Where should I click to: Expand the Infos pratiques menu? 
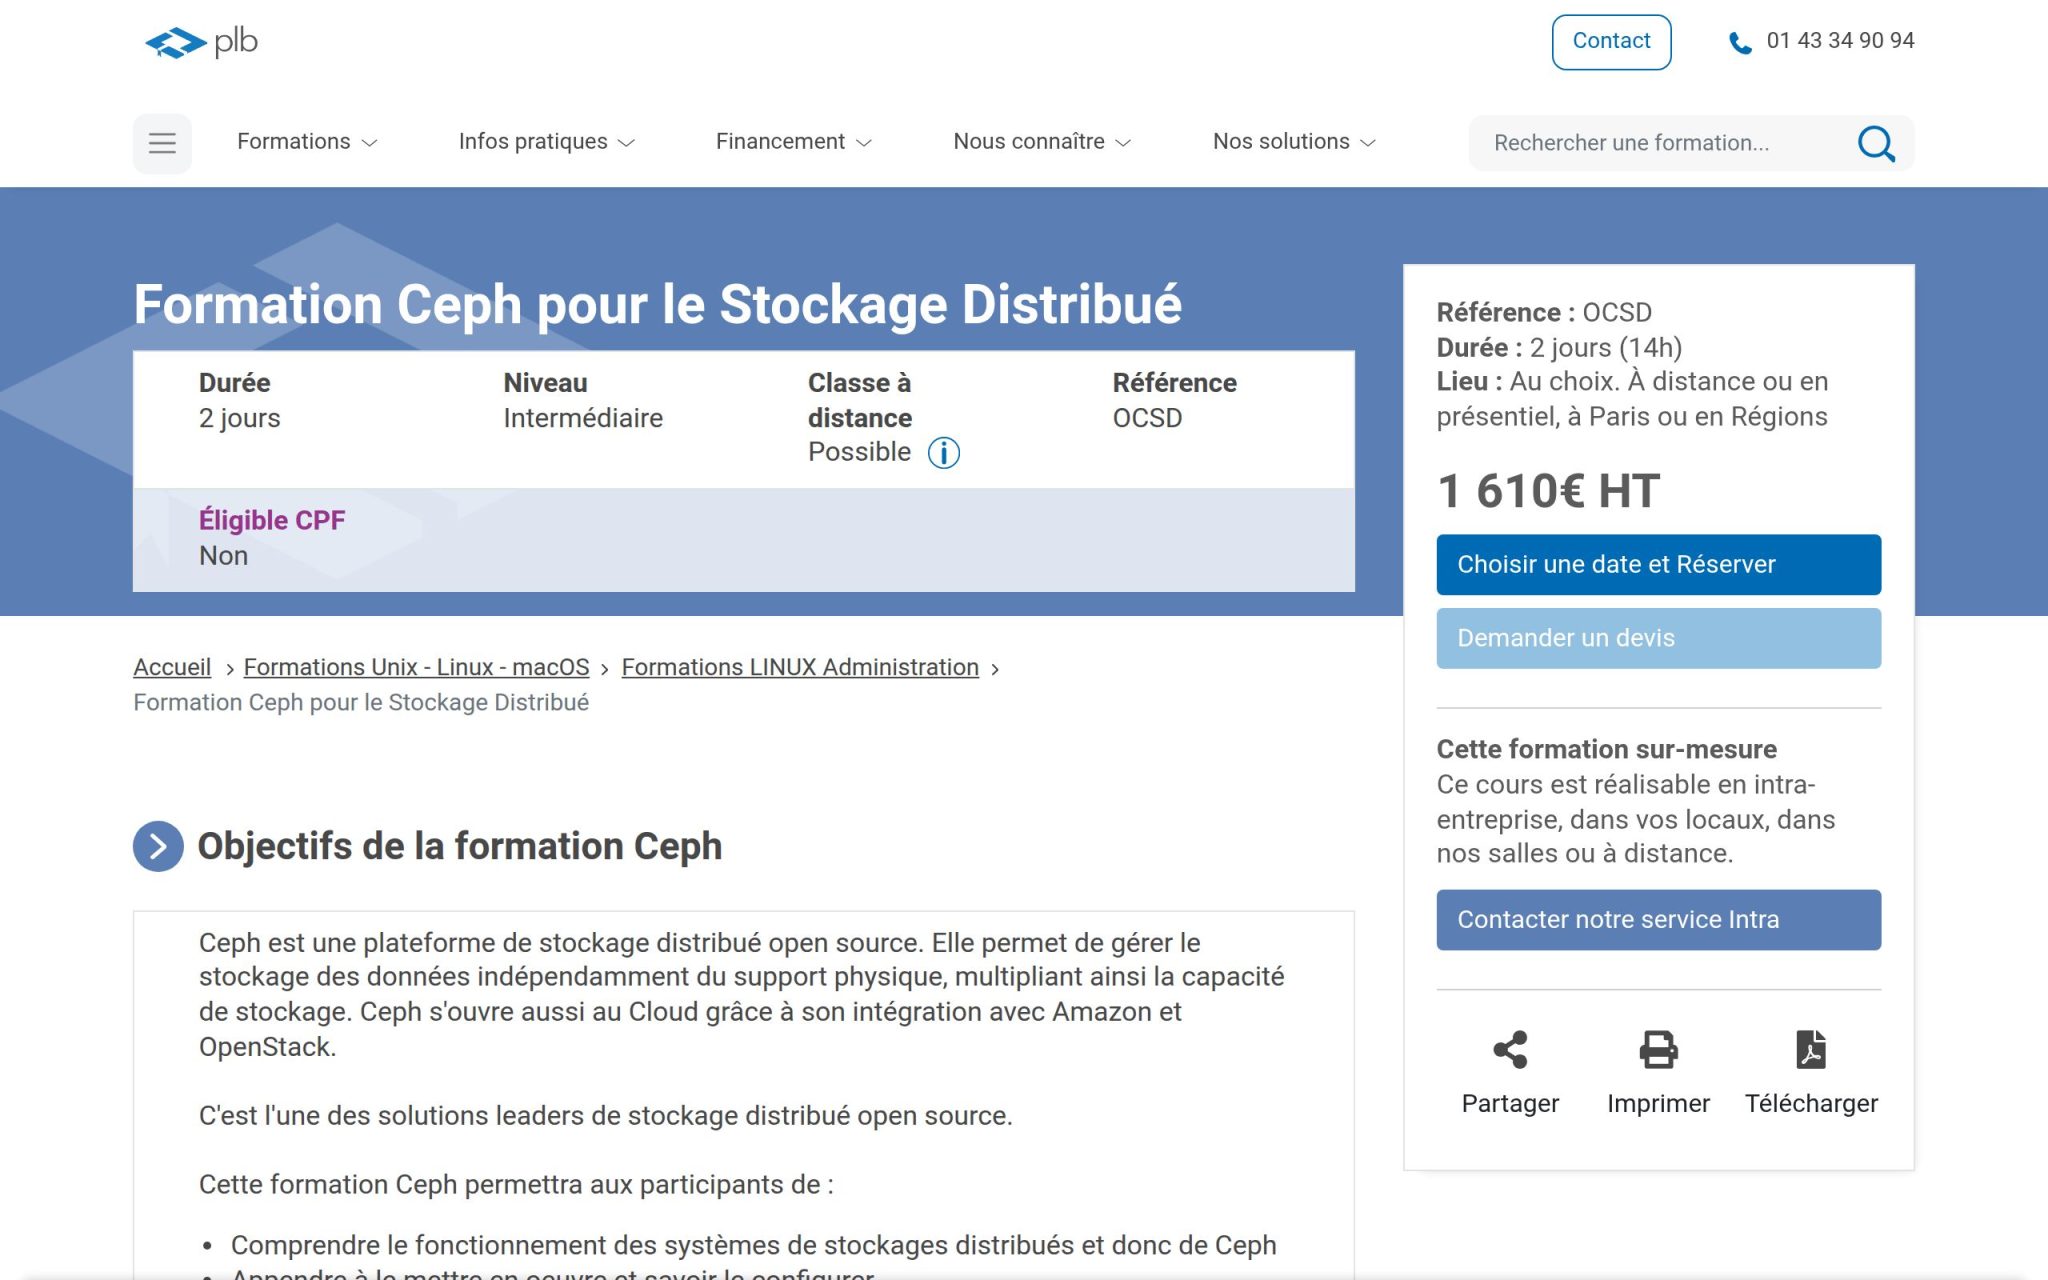546,142
